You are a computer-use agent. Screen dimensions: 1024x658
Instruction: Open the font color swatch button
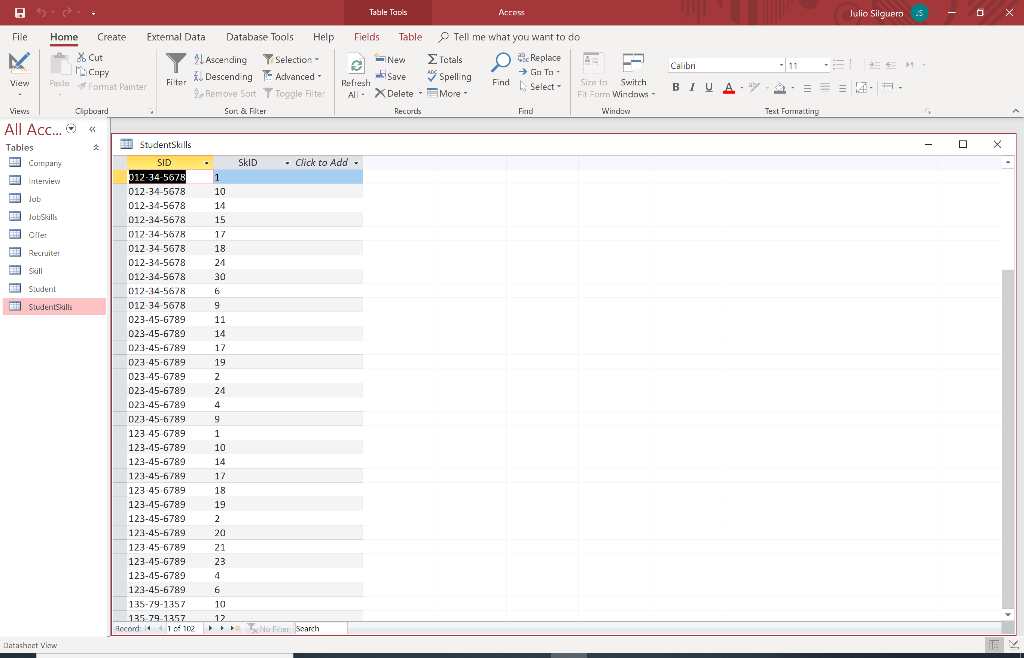[x=729, y=87]
